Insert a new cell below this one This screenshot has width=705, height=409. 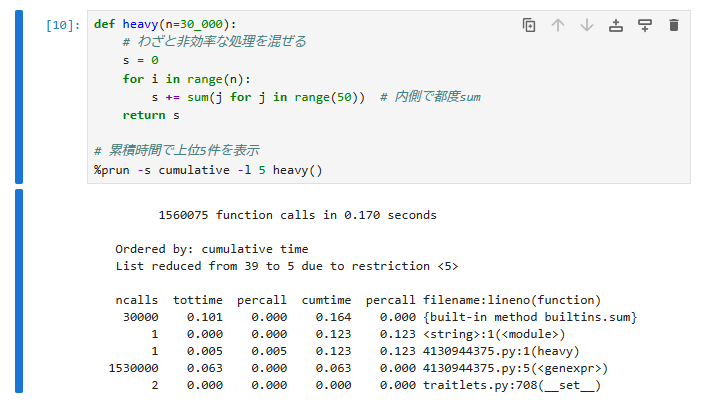[x=645, y=25]
